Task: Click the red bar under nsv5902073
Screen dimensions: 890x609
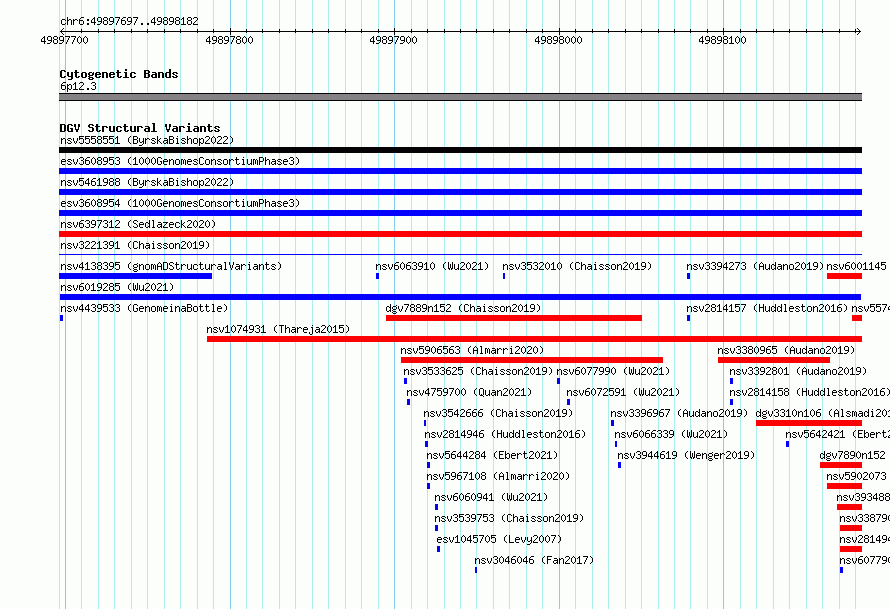Action: [x=845, y=486]
